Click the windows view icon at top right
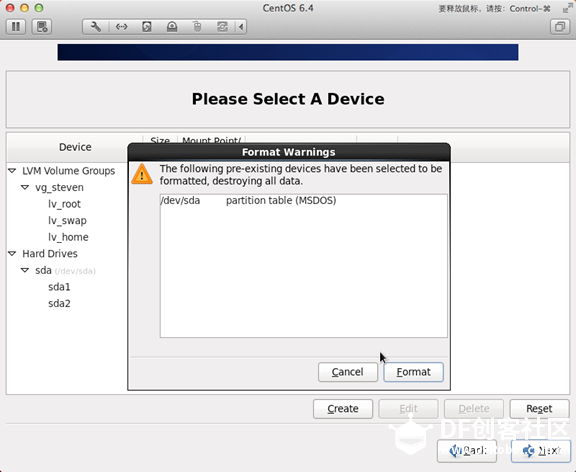The width and height of the screenshot is (576, 472). (560, 27)
